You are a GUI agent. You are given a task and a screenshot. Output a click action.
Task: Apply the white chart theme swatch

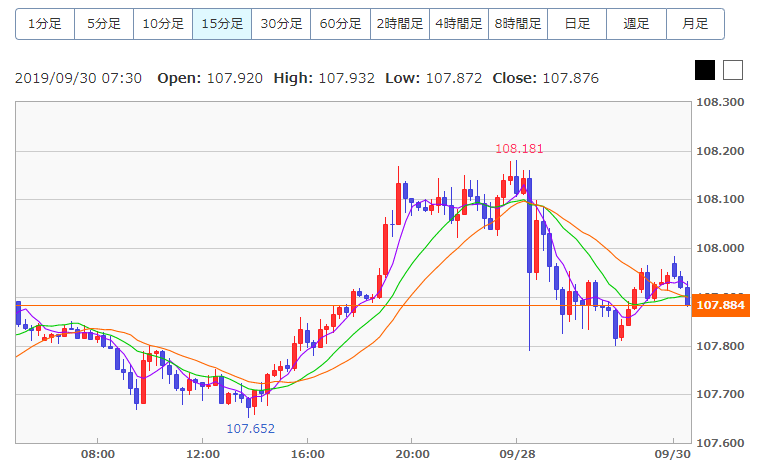733,69
